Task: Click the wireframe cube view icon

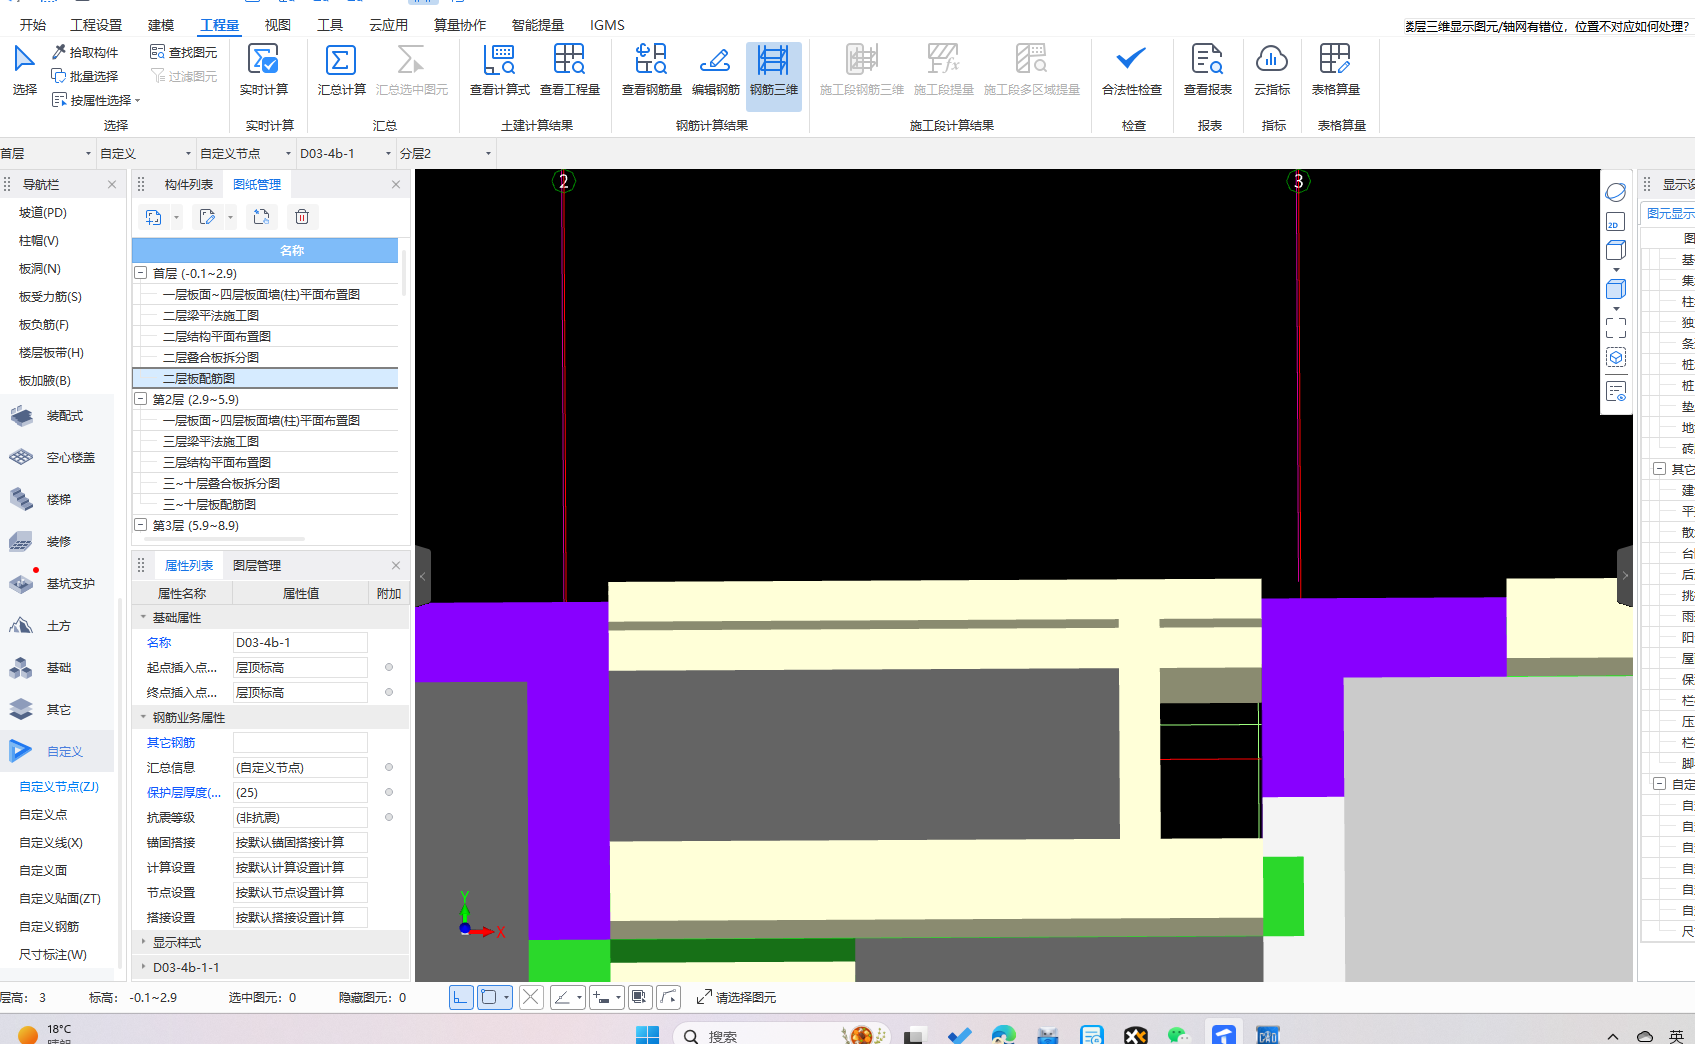Action: 1615,250
